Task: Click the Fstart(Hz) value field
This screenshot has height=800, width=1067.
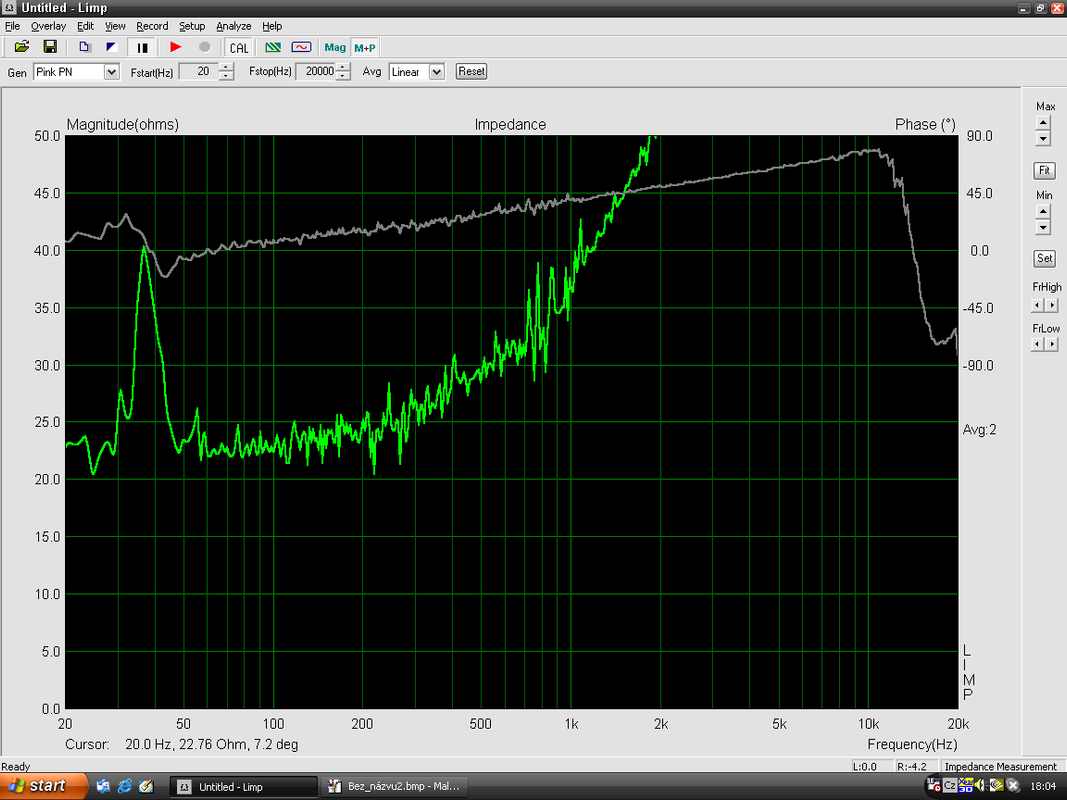Action: 199,71
